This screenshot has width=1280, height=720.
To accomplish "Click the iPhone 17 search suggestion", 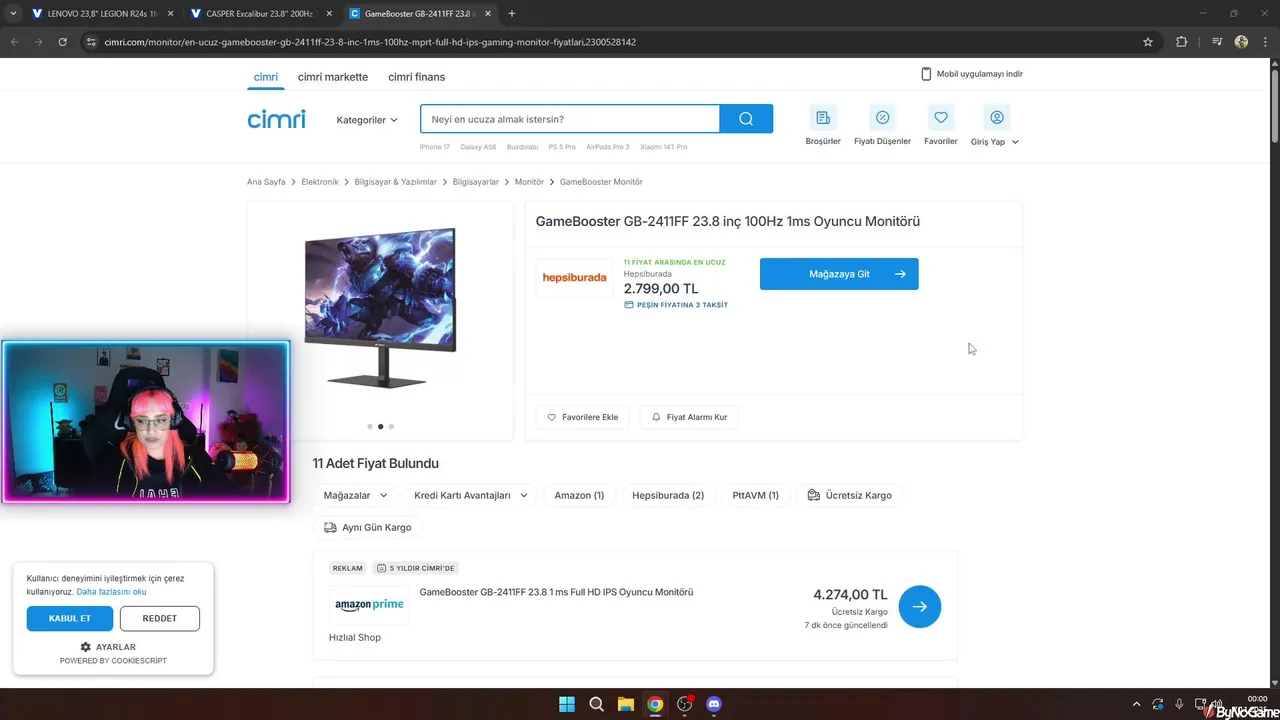I will [434, 147].
